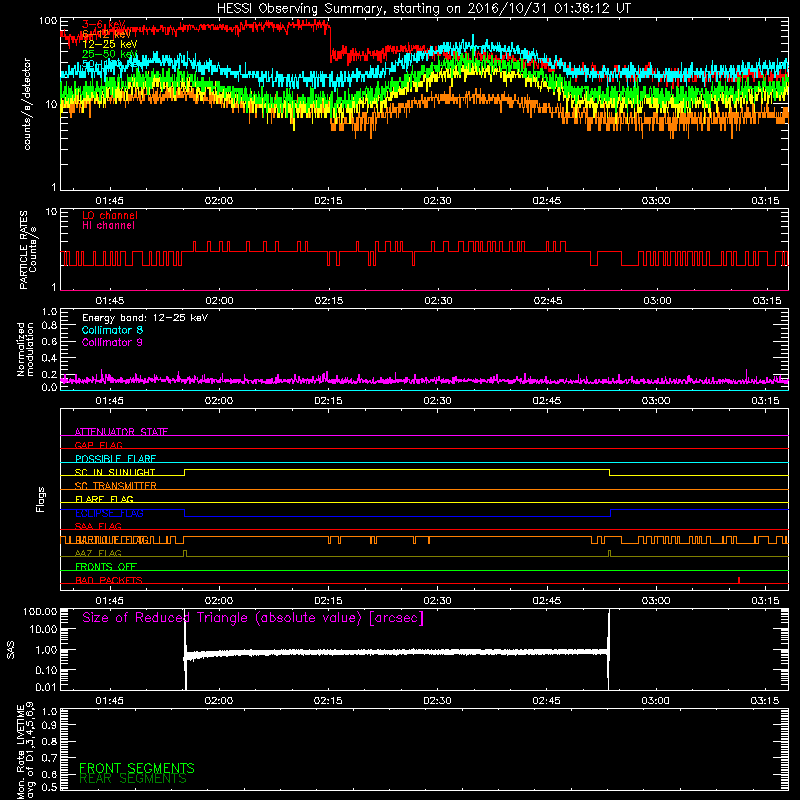Select the 12-25 keV yellow legend label

click(x=109, y=44)
